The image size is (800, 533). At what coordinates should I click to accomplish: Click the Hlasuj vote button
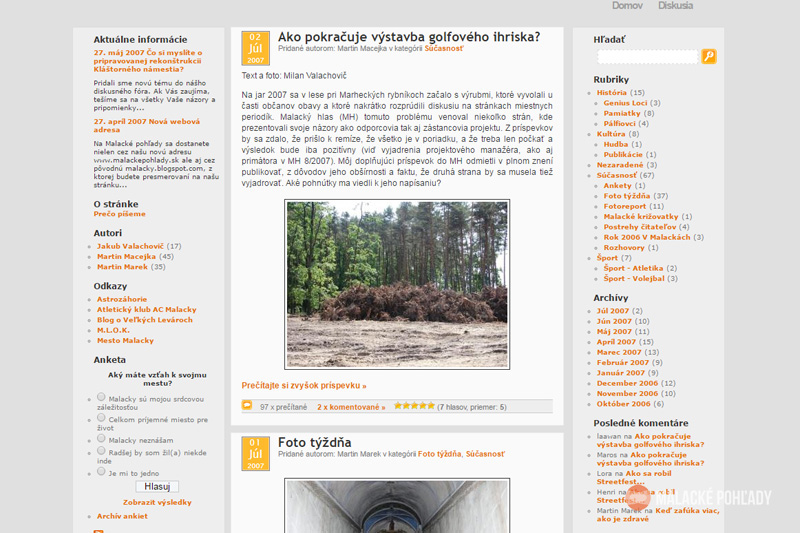coord(157,487)
